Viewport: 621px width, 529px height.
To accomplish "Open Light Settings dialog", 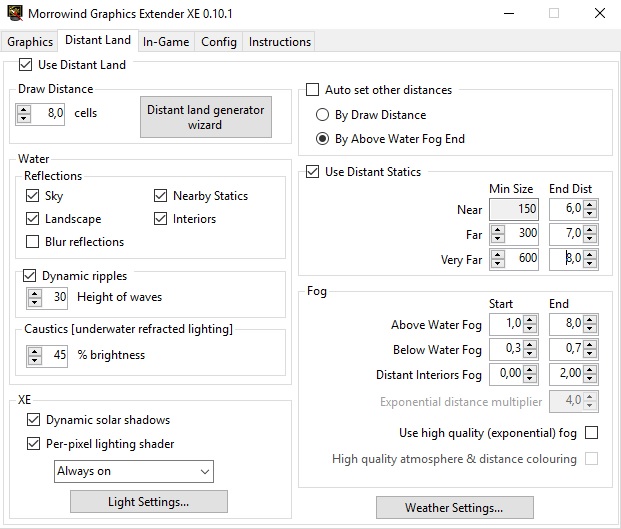I will (x=149, y=502).
